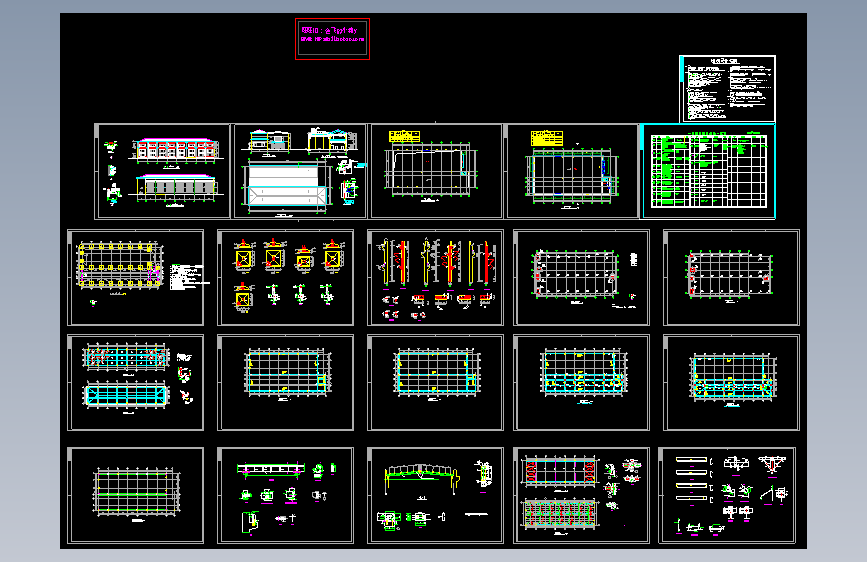
Task: Click the sheet with two stacked cyan plans
Action: (135, 382)
